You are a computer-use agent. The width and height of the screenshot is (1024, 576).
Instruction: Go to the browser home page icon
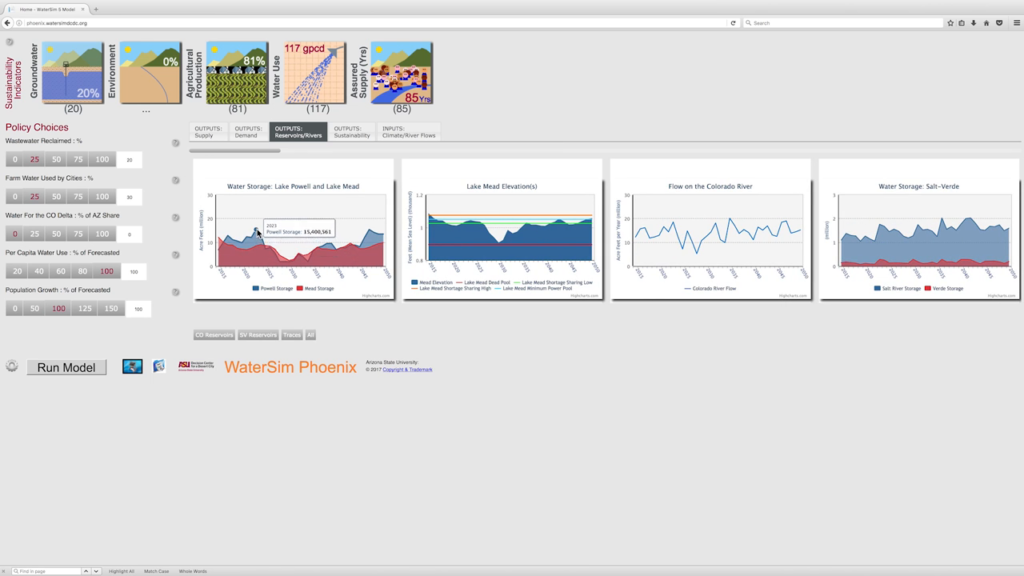[986, 23]
